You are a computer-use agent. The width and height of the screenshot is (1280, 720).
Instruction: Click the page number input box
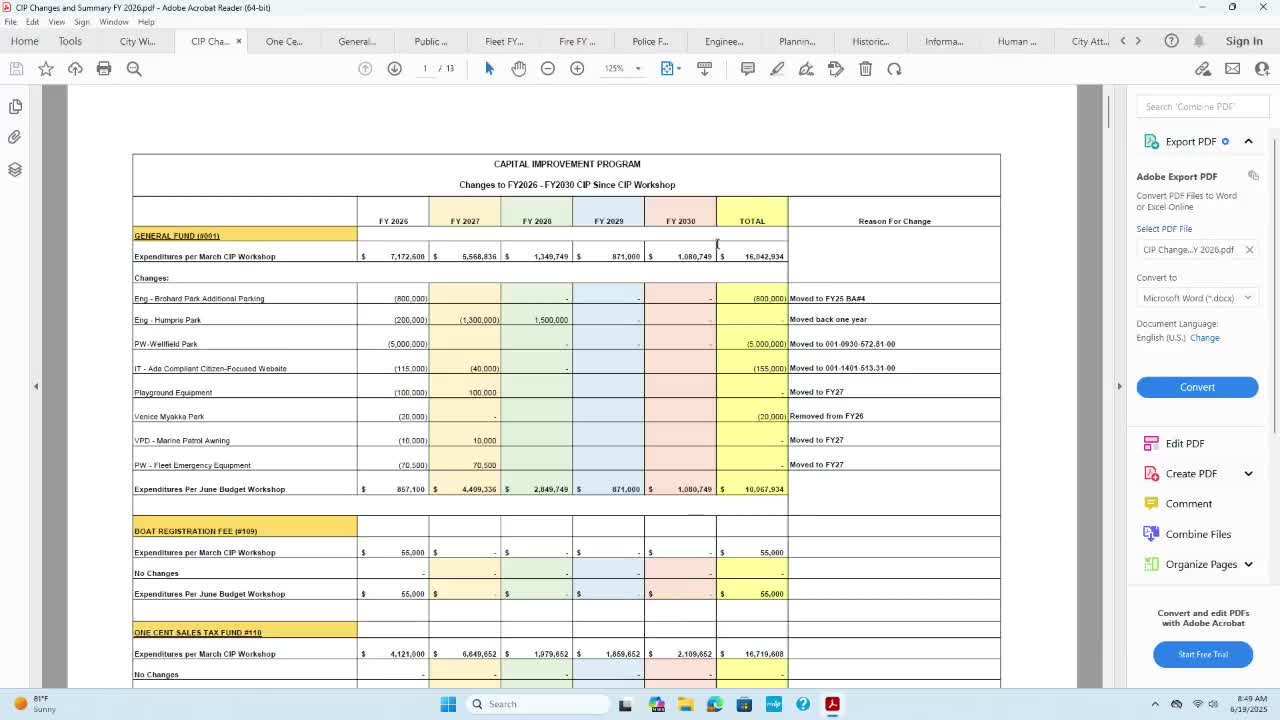pos(425,69)
